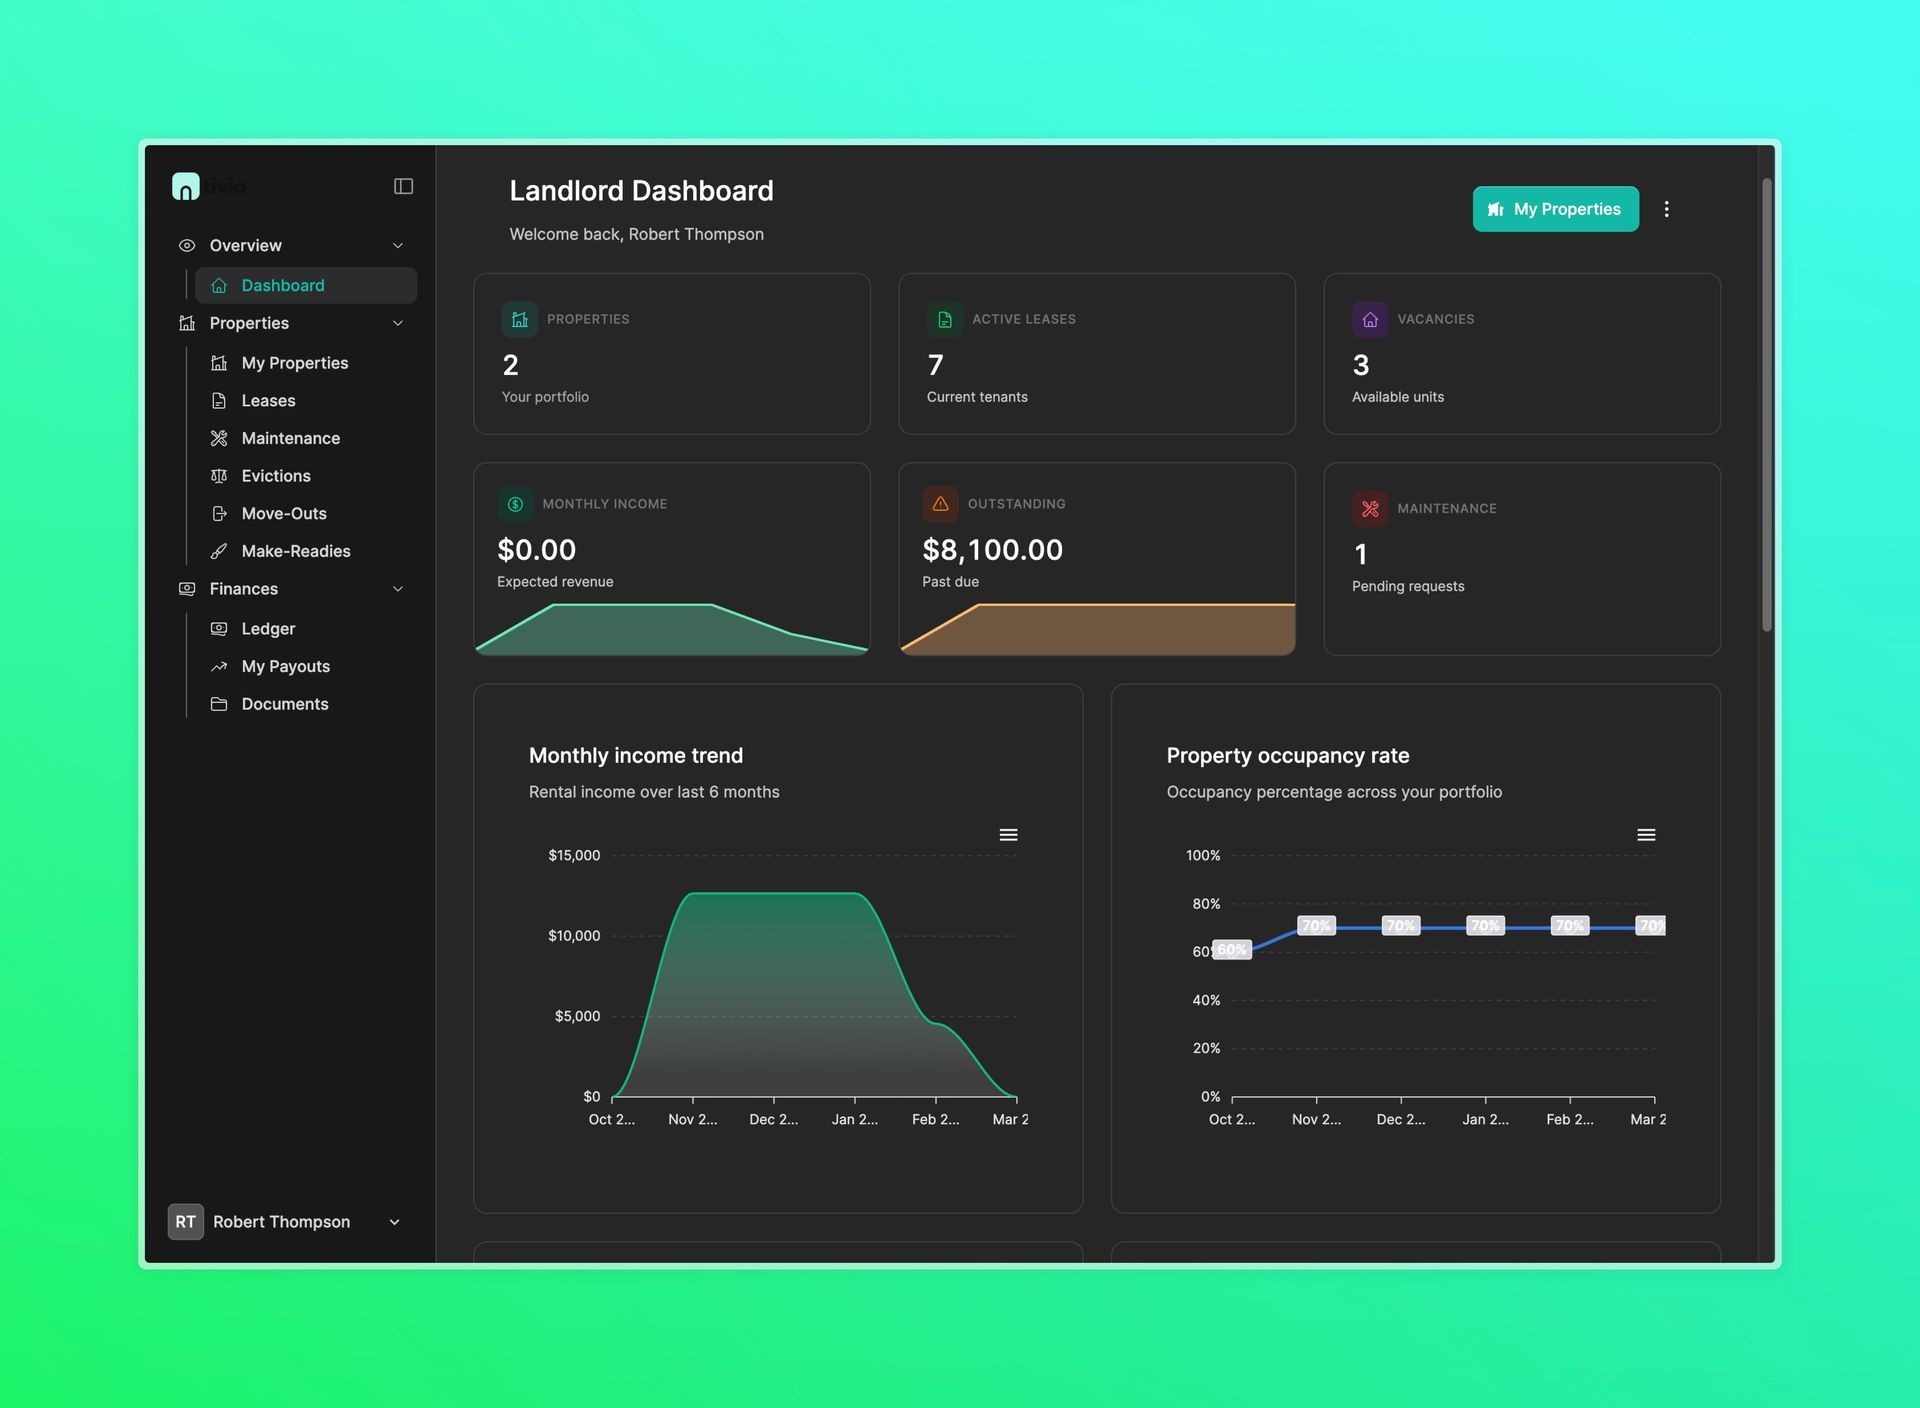Click the 60% data label on occupancy chart
The height and width of the screenshot is (1408, 1920).
[x=1230, y=949]
